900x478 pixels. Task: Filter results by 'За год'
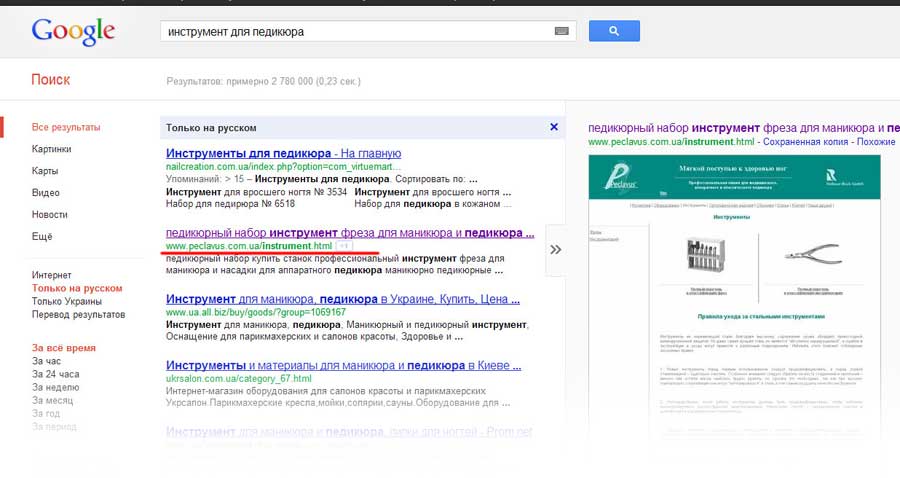click(x=46, y=413)
